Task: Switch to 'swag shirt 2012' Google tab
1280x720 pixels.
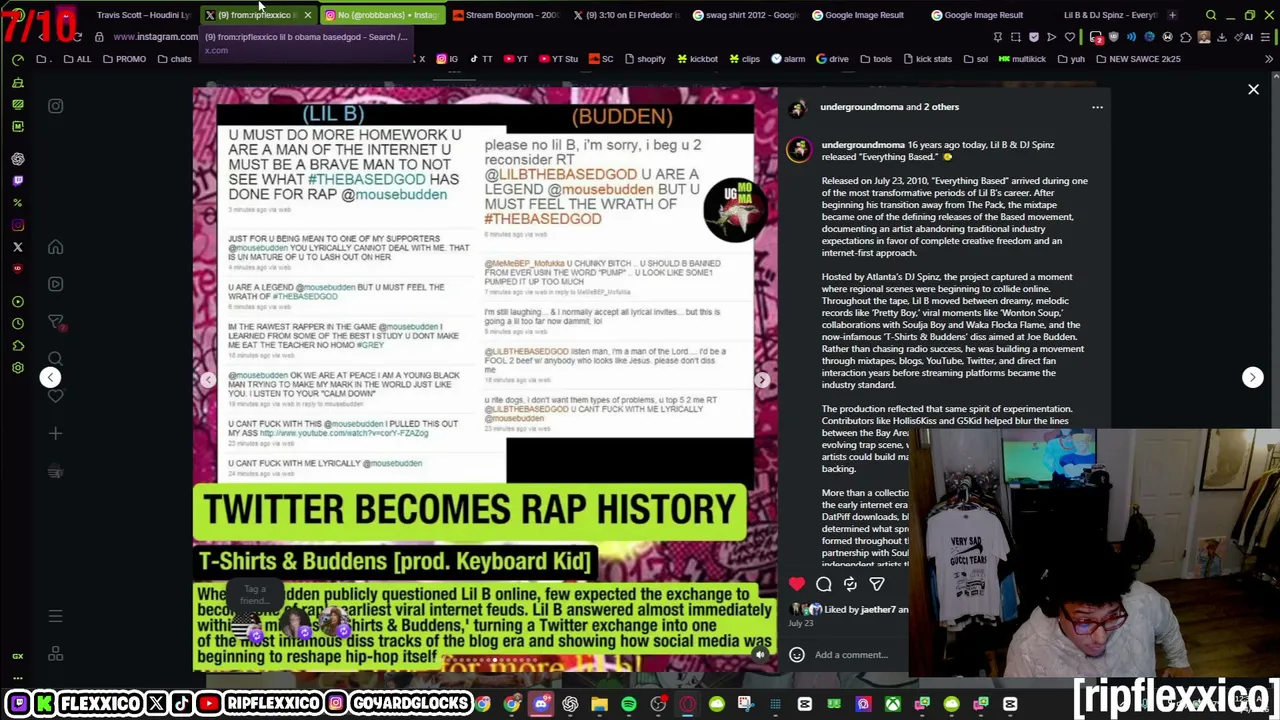Action: [745, 15]
